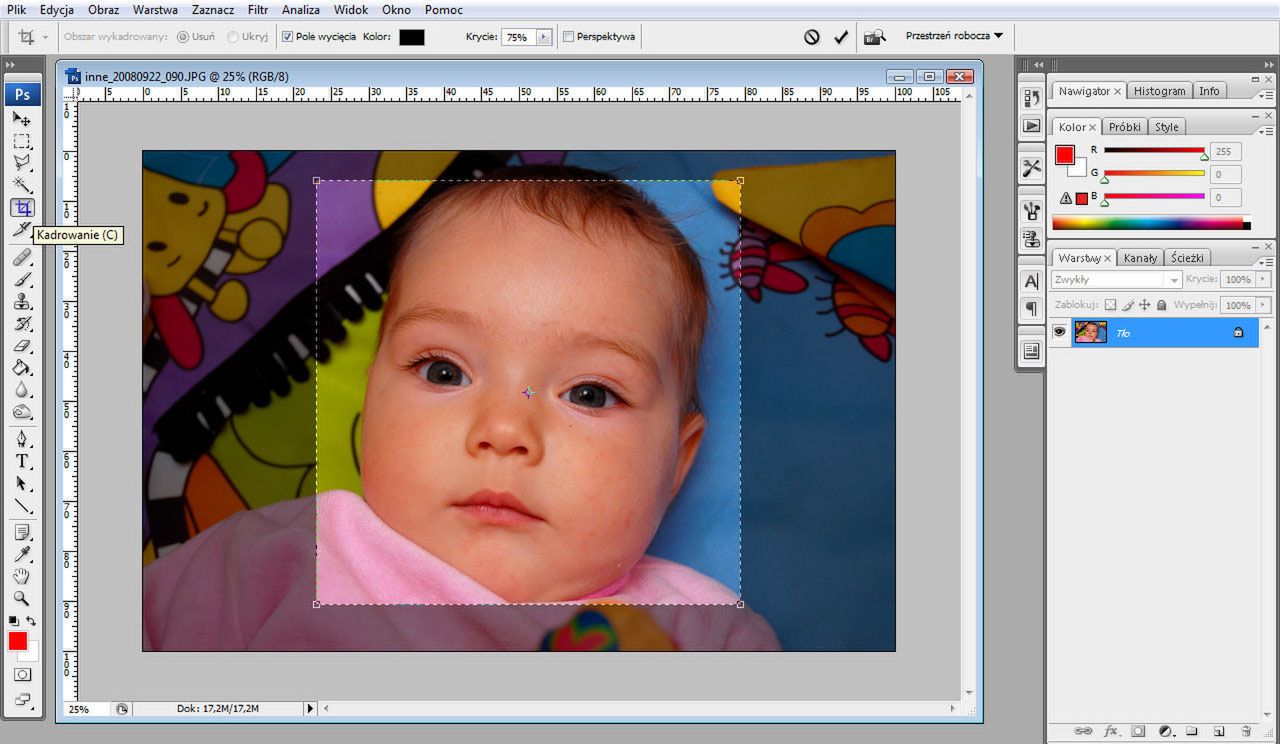Commit the crop with checkmark
Image resolution: width=1280 pixels, height=744 pixels.
(x=841, y=37)
